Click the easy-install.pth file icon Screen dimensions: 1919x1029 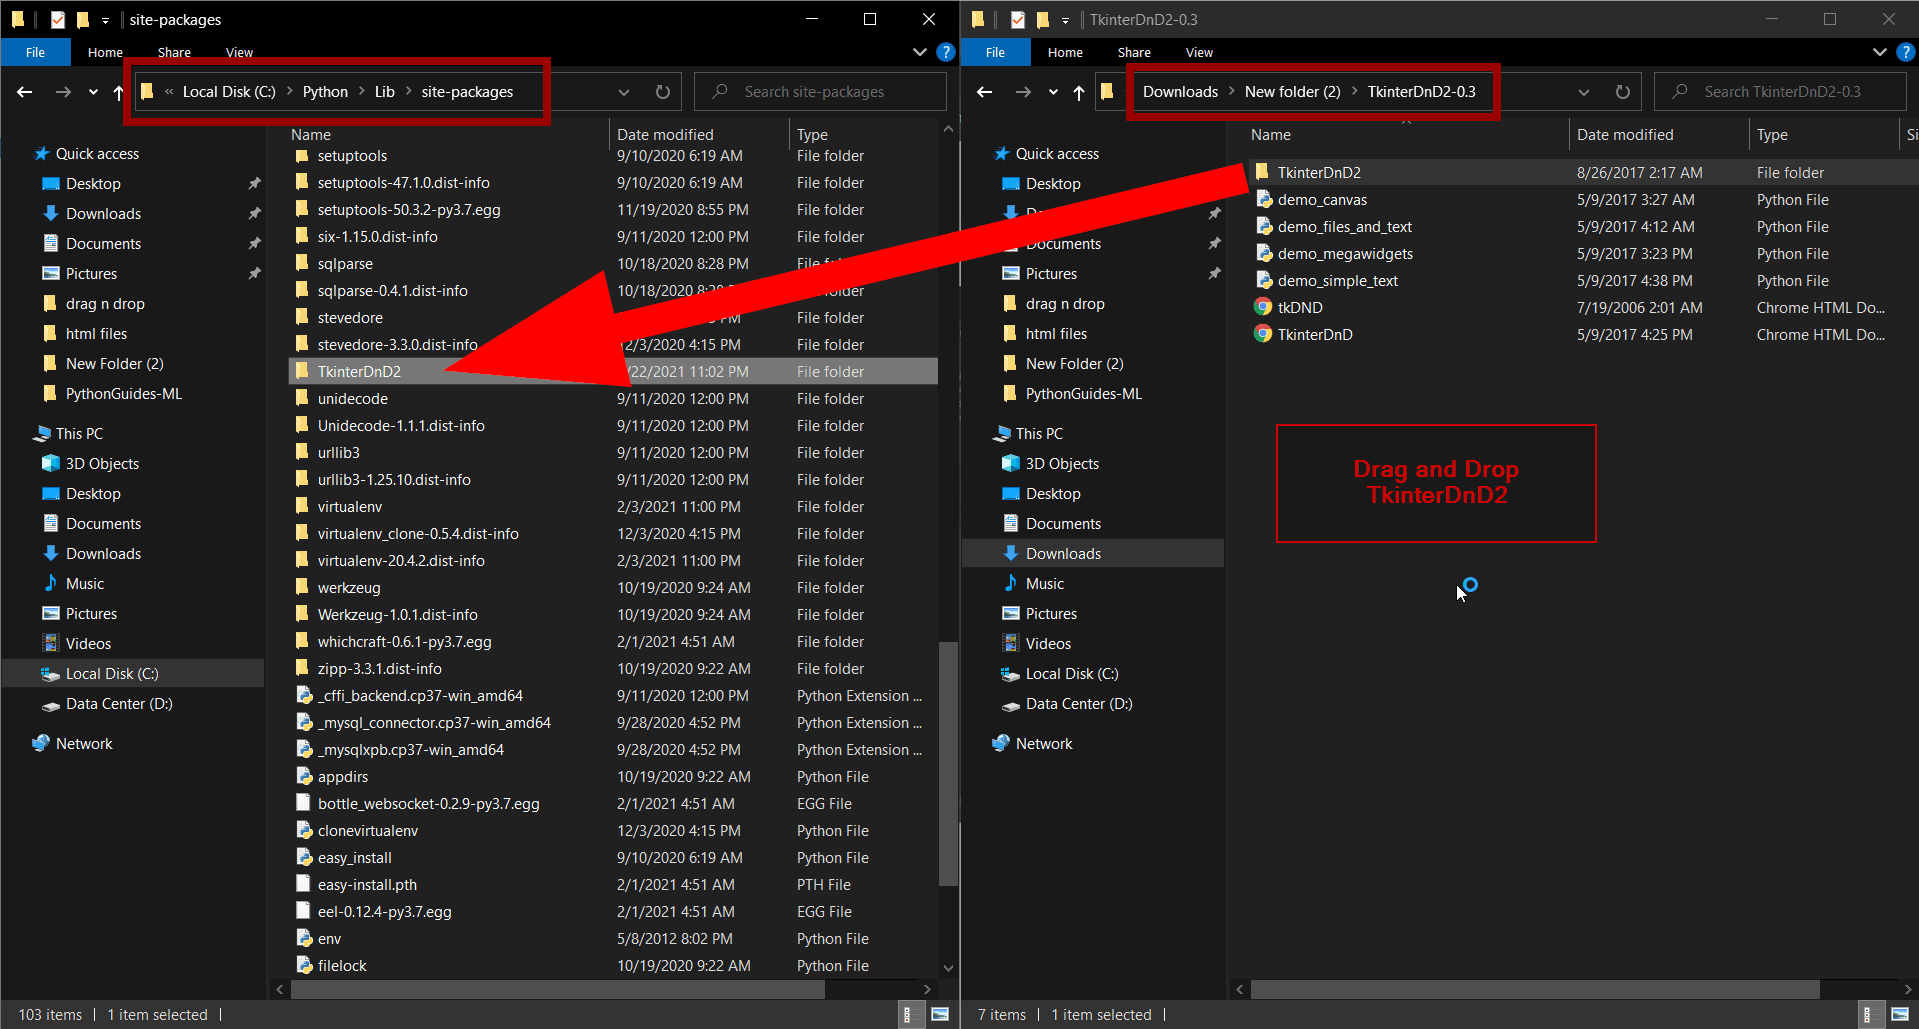click(303, 885)
